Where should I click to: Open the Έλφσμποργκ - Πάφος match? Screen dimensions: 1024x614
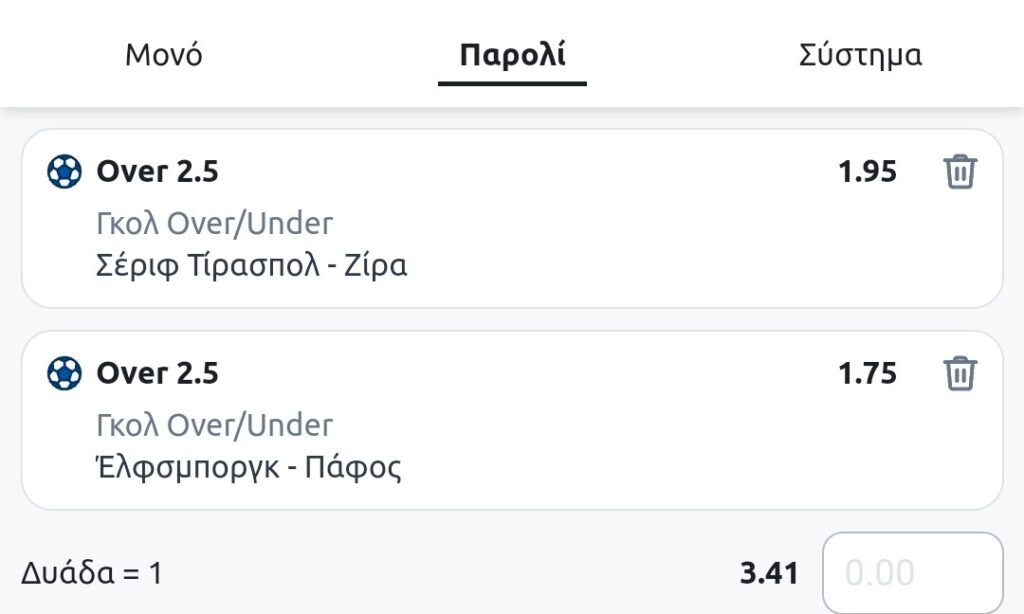coord(249,467)
